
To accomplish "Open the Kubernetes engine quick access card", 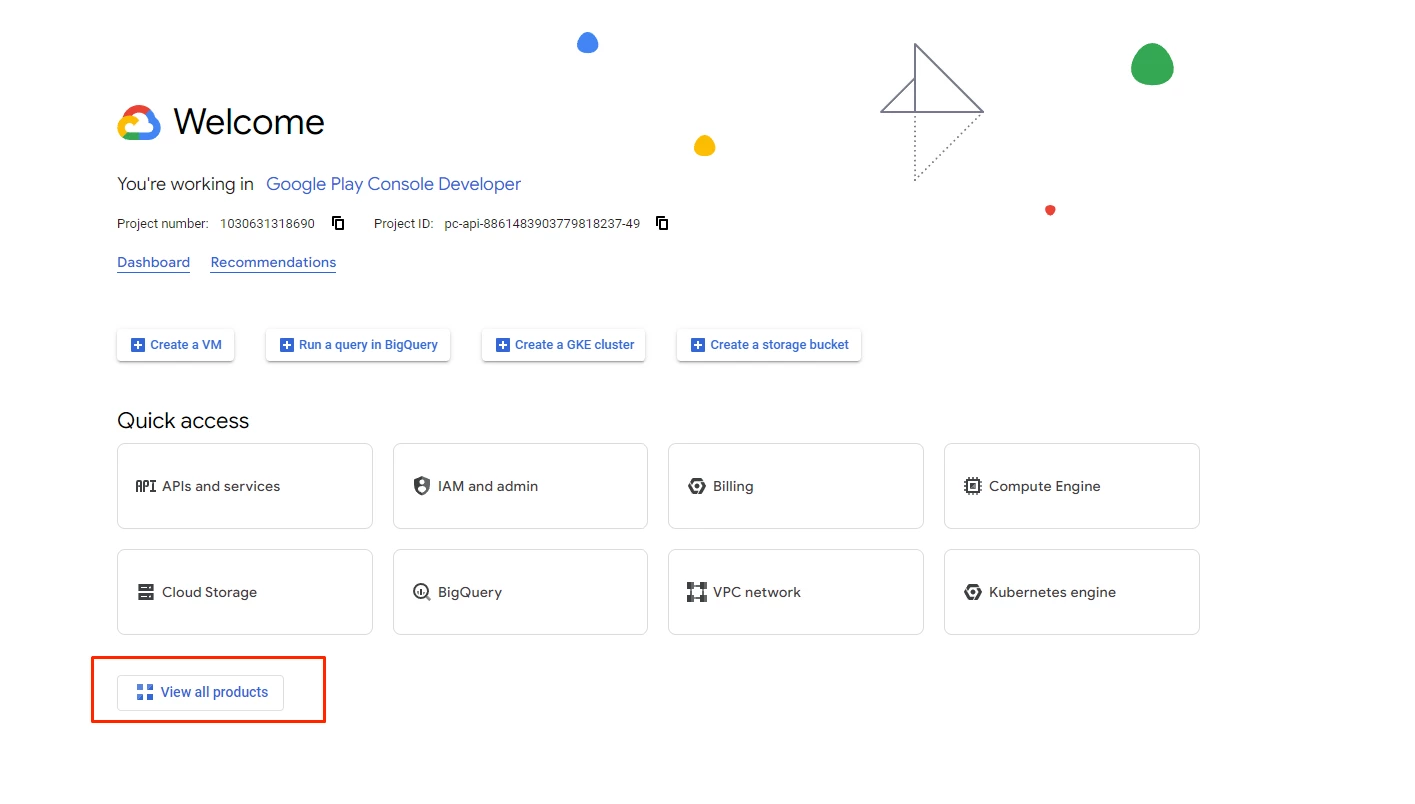I will tap(1071, 592).
